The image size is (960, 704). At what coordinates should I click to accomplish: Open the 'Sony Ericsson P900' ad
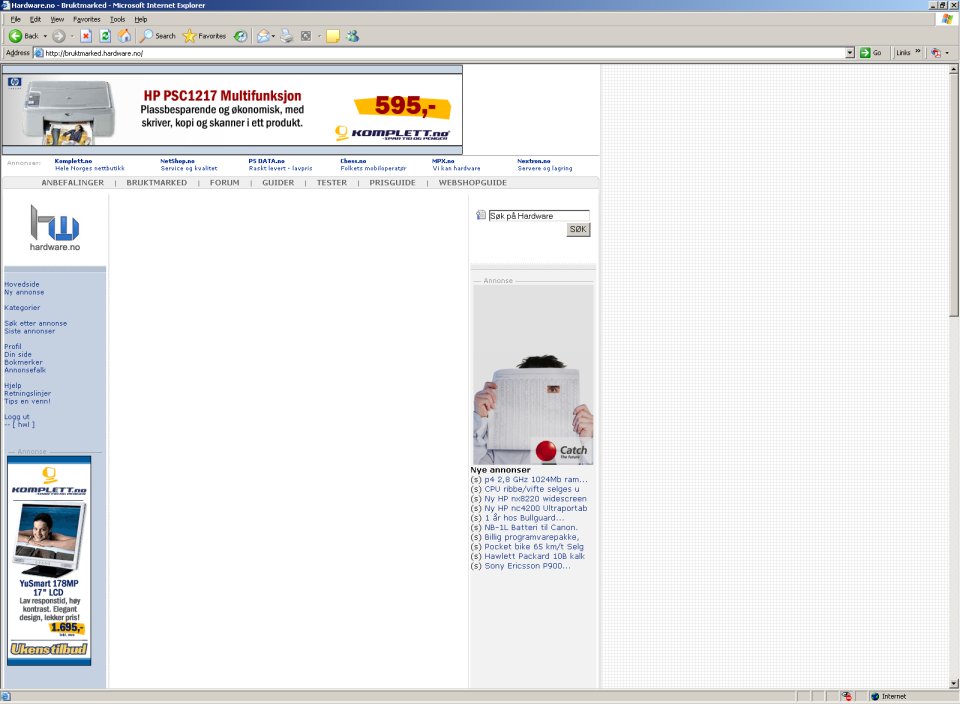[x=527, y=566]
